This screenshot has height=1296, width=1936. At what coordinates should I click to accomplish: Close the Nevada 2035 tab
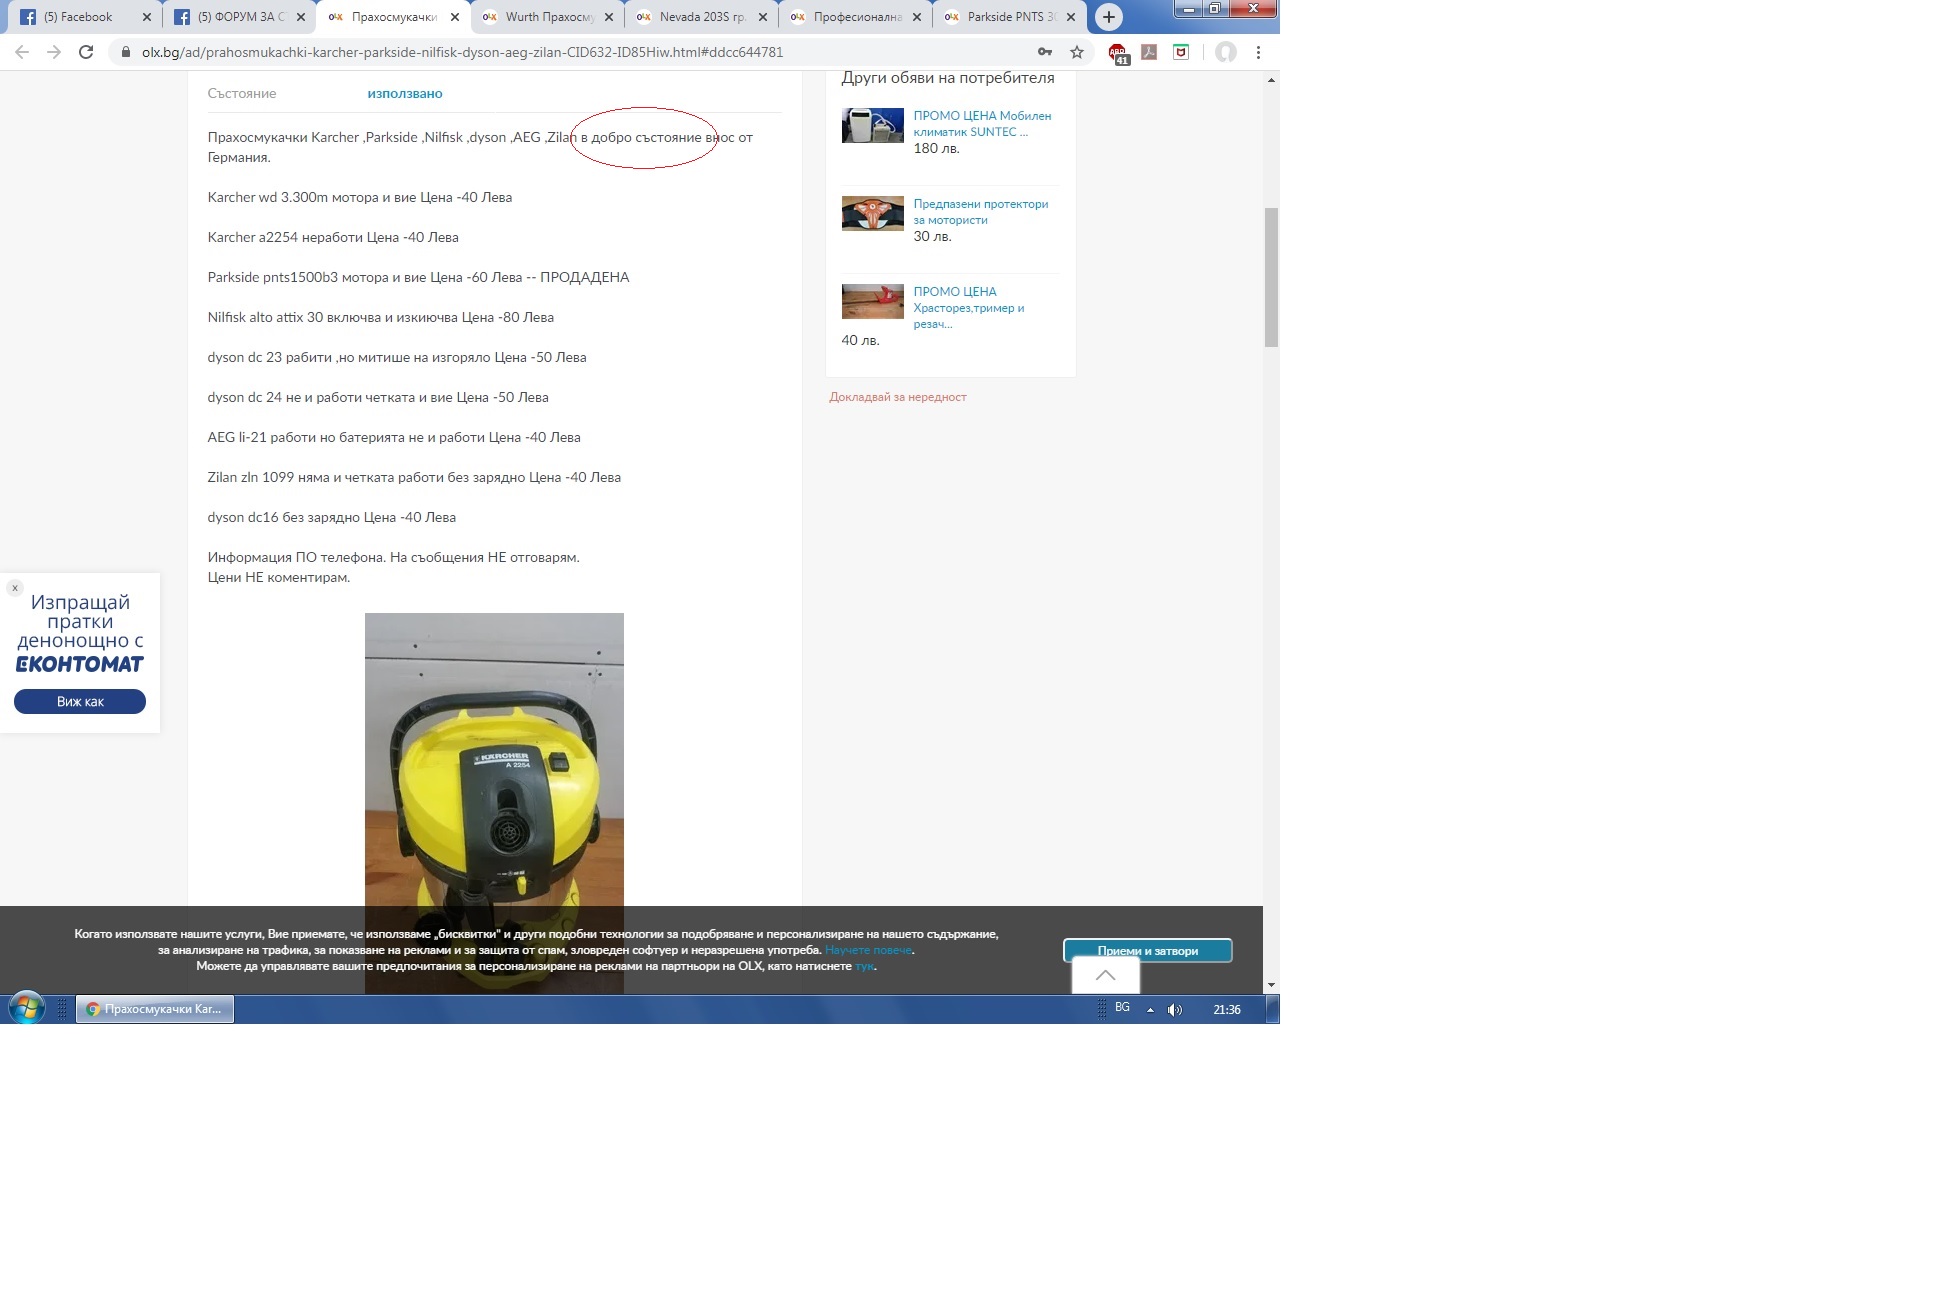pos(763,17)
